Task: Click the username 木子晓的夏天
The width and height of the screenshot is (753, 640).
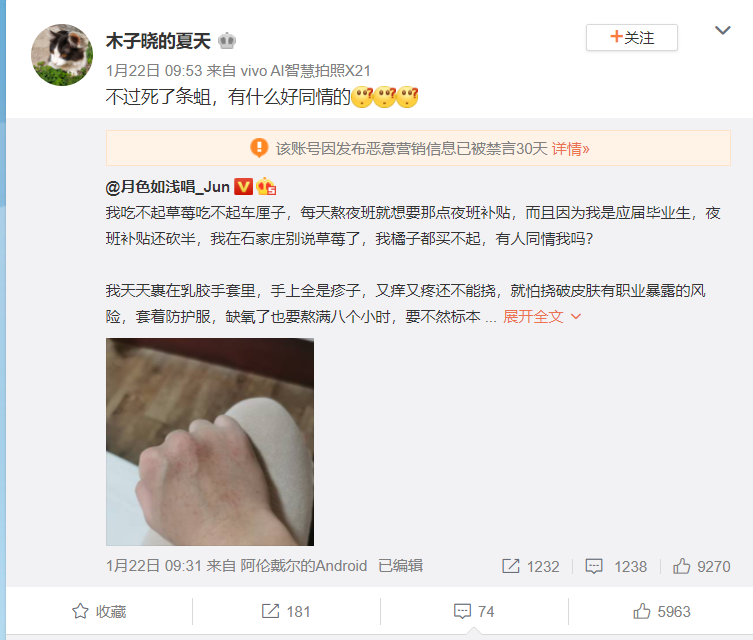Action: pos(158,41)
